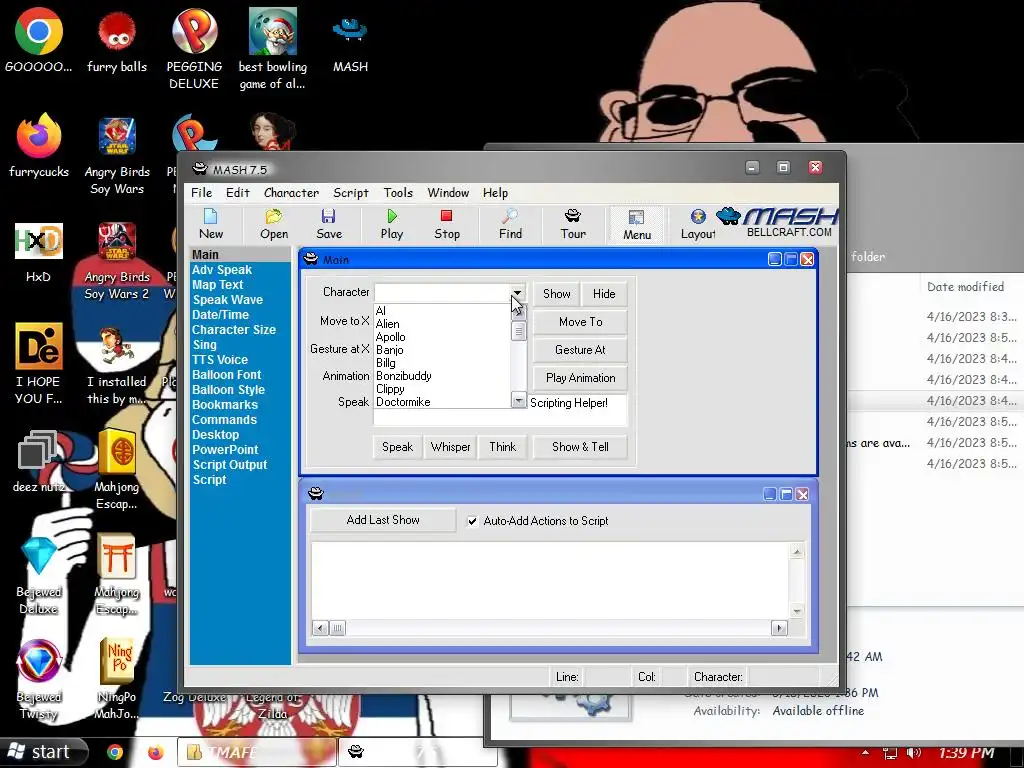Open the Find tool in the toolbar
Screen dimensions: 1024x768
tap(510, 224)
